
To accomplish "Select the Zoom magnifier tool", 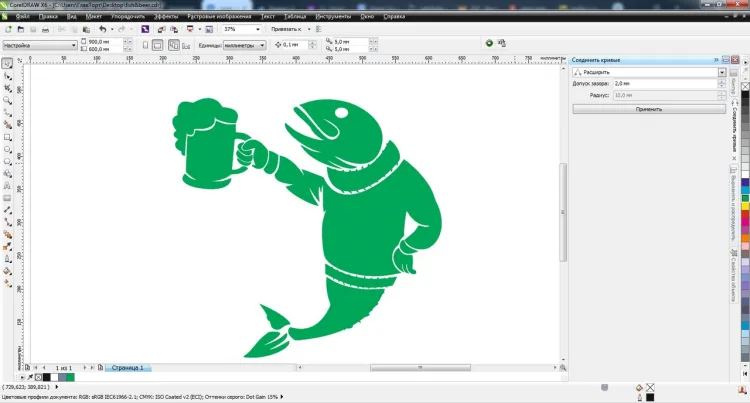I will (x=7, y=100).
